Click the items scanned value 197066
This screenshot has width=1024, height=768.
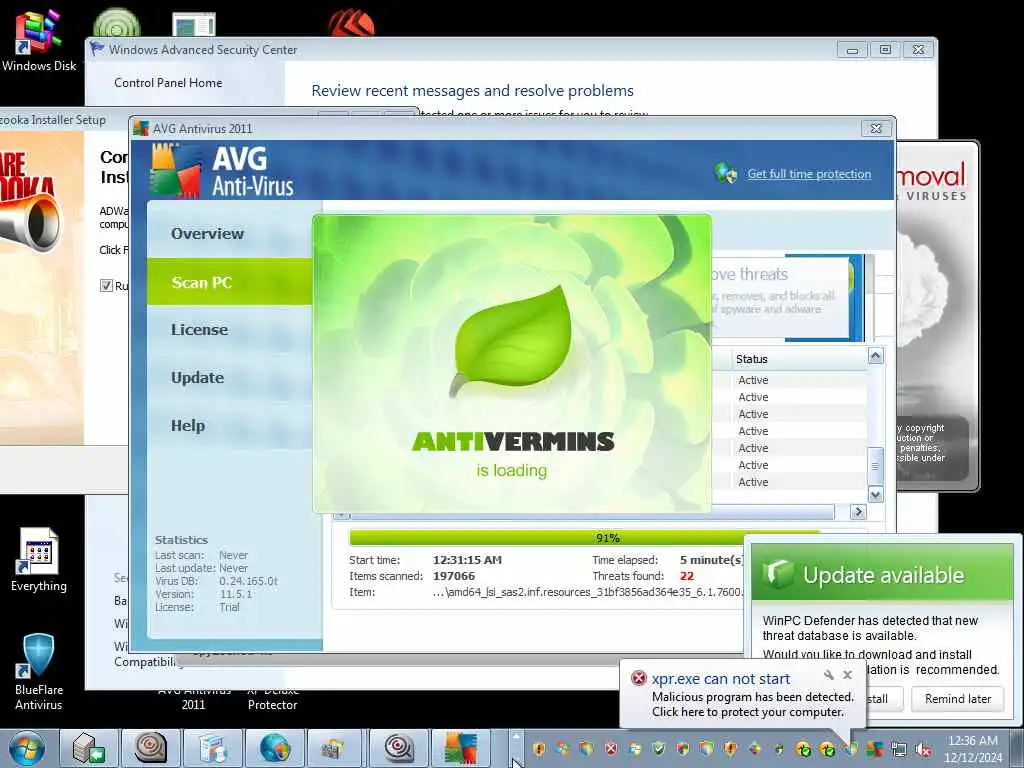454,576
